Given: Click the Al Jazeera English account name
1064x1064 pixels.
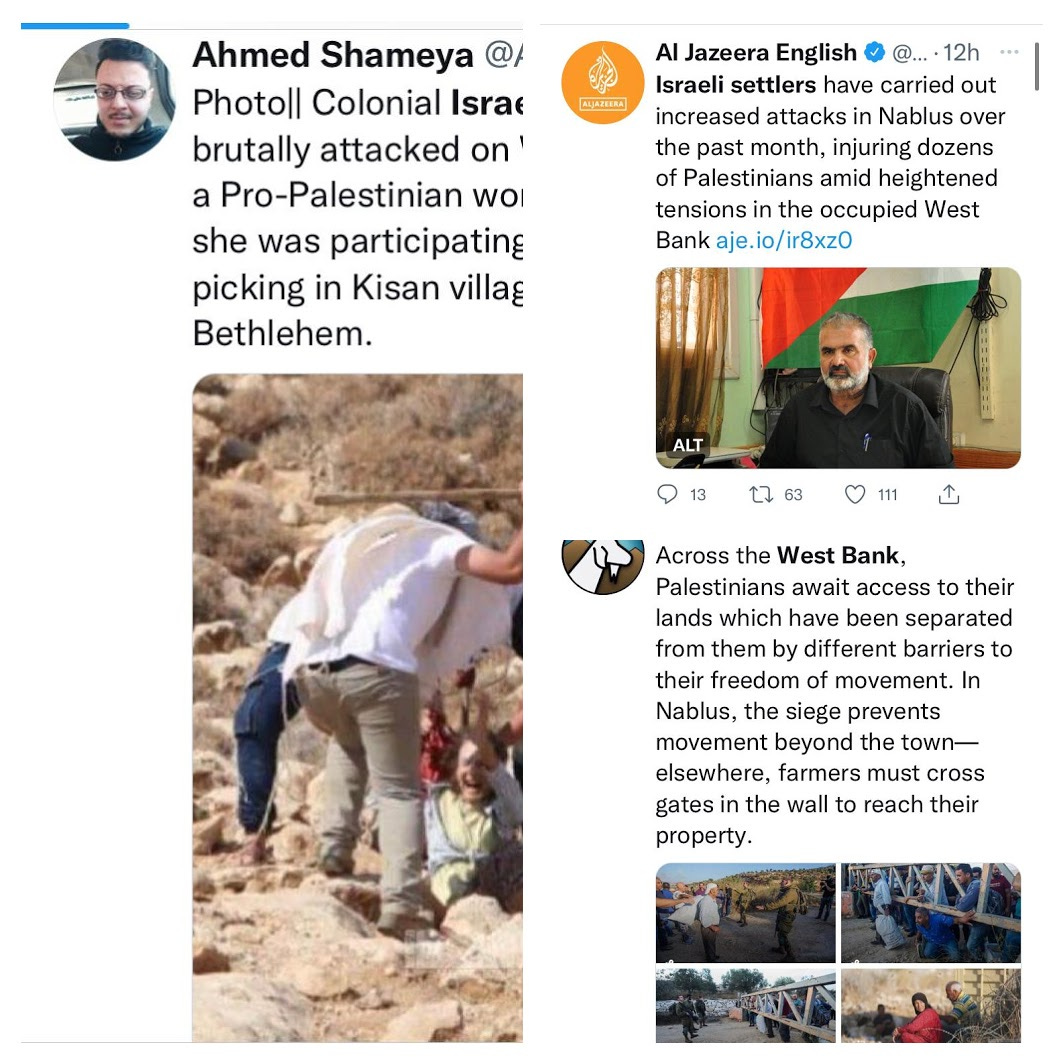Looking at the screenshot, I should 756,52.
